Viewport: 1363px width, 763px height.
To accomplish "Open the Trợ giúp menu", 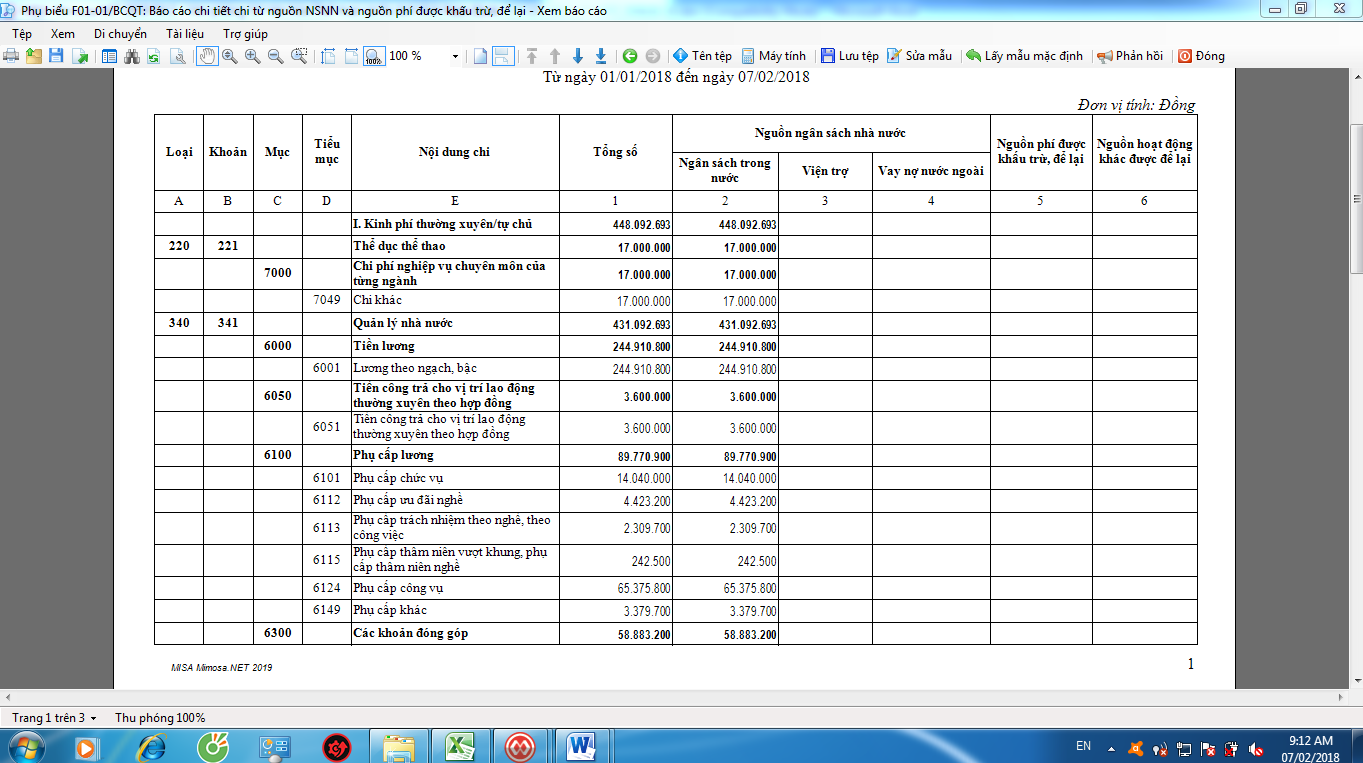I will pos(245,34).
